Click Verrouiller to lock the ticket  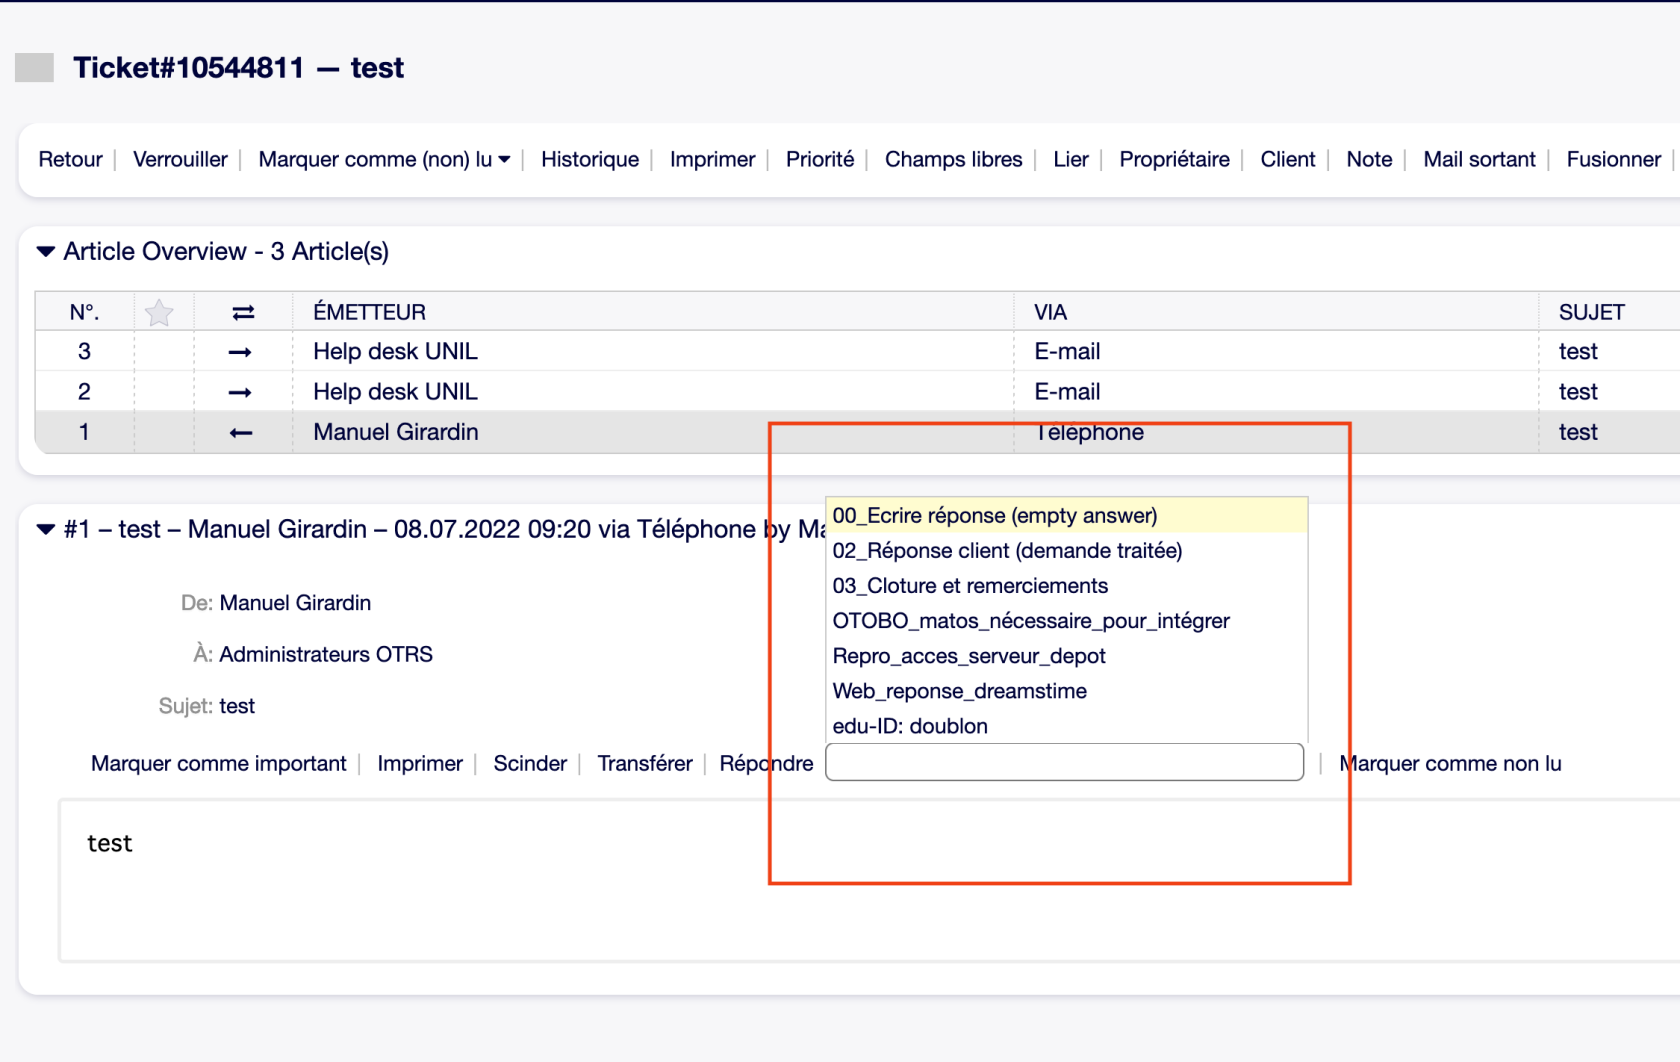[180, 160]
